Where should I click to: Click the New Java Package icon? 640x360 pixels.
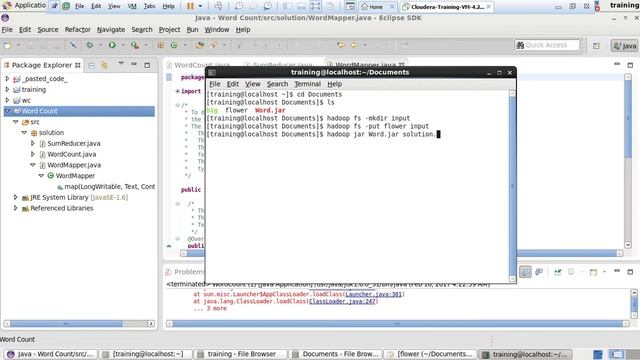tap(160, 45)
